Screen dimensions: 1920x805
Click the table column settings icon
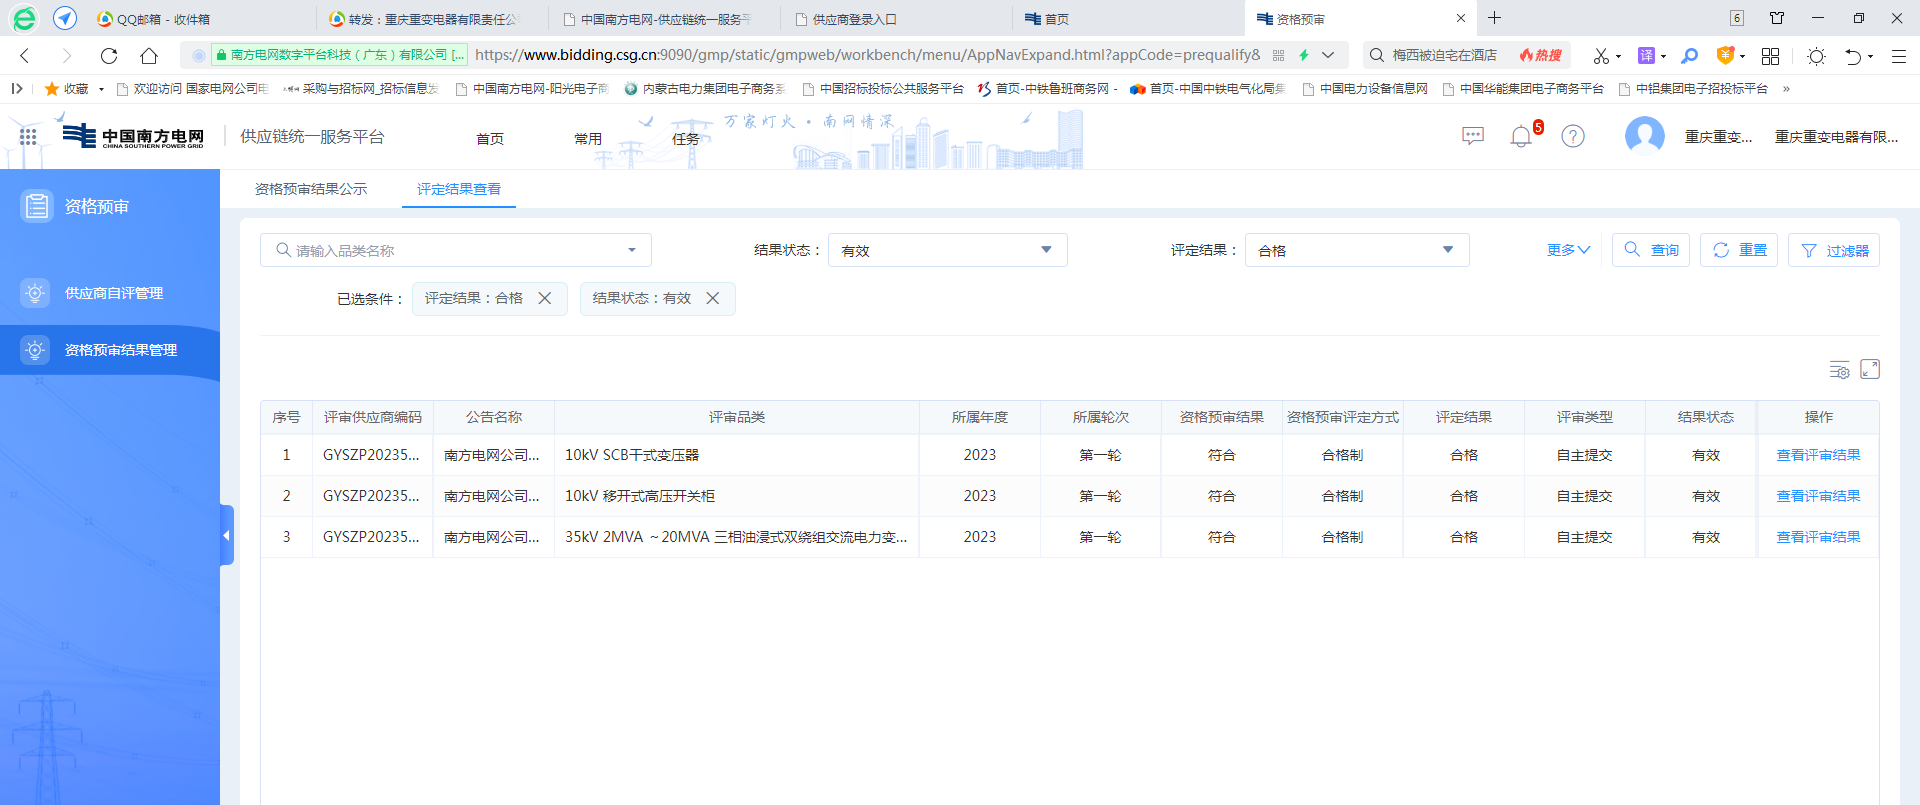pos(1839,370)
